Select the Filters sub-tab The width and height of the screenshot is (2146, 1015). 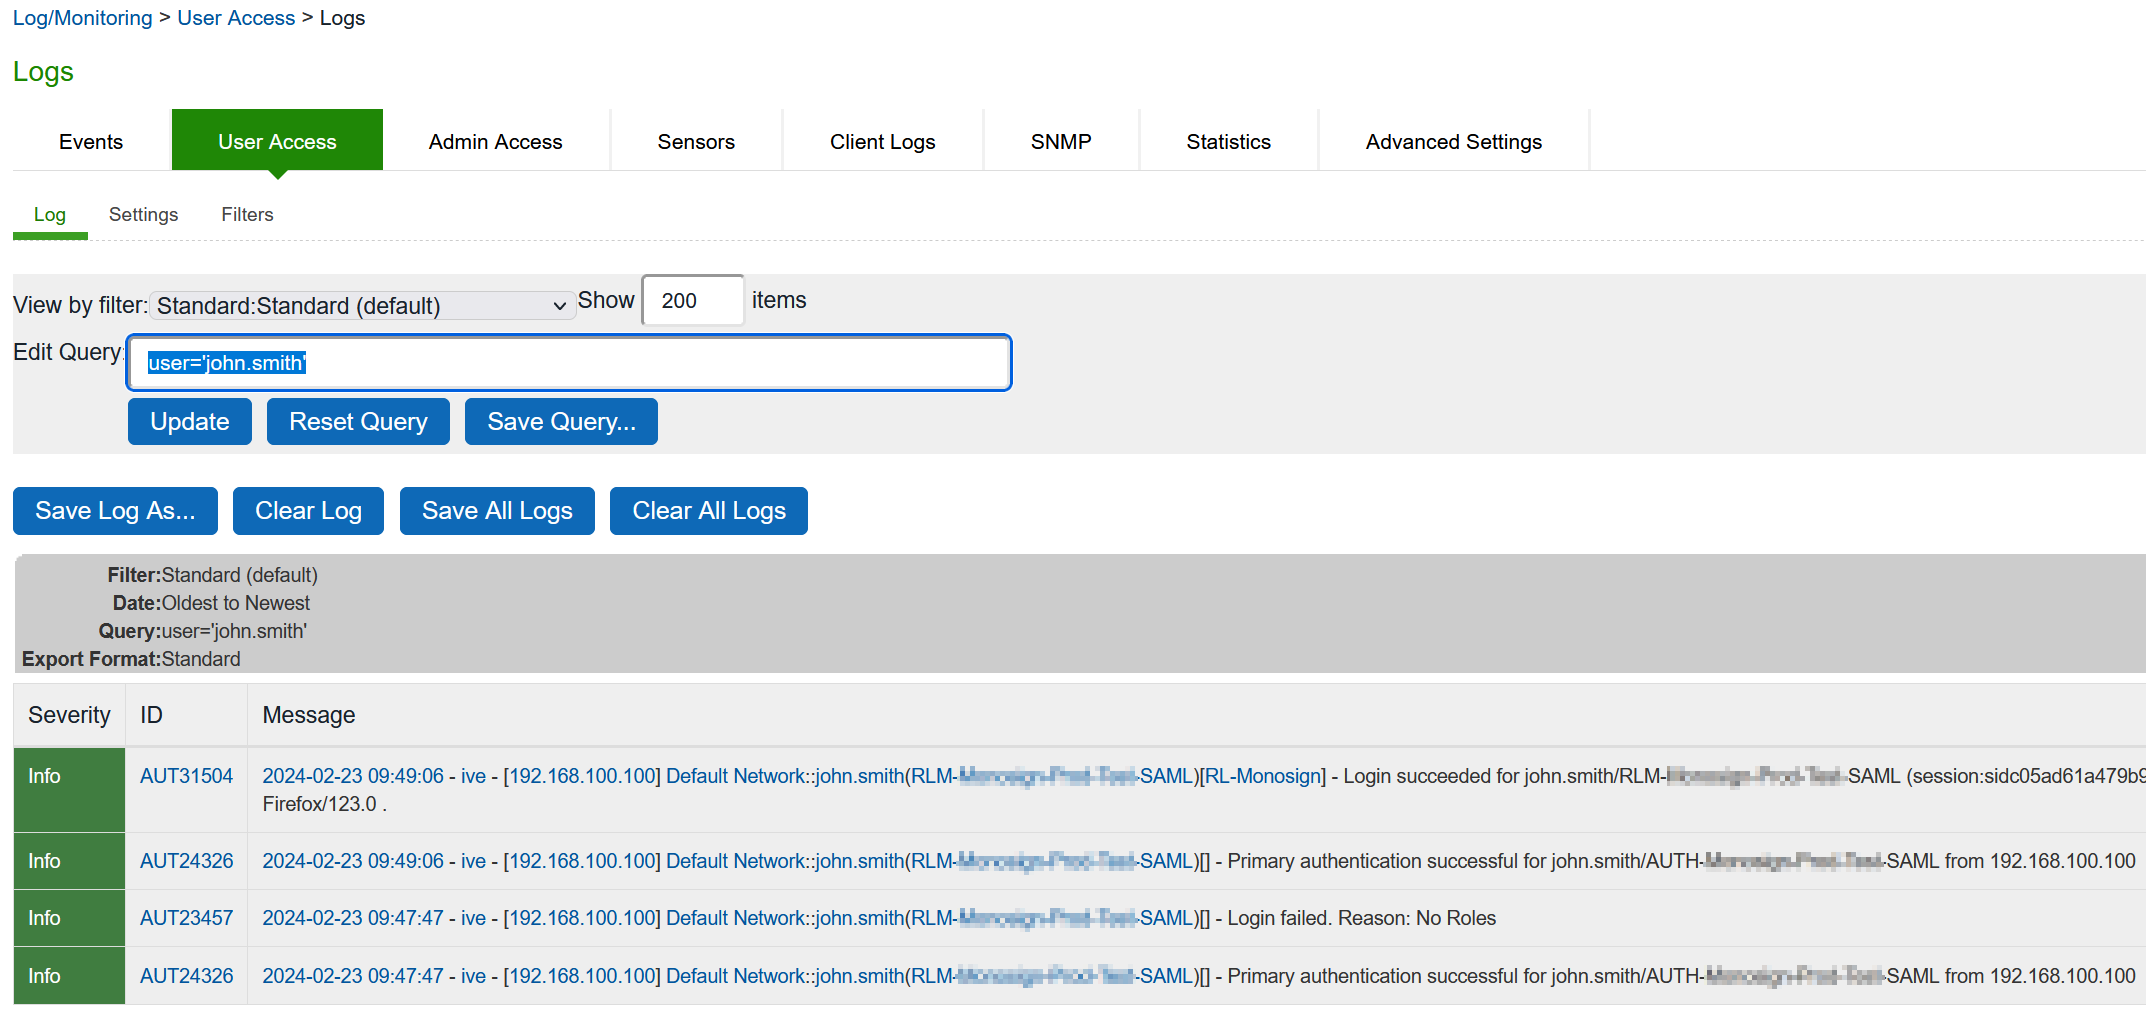(247, 215)
